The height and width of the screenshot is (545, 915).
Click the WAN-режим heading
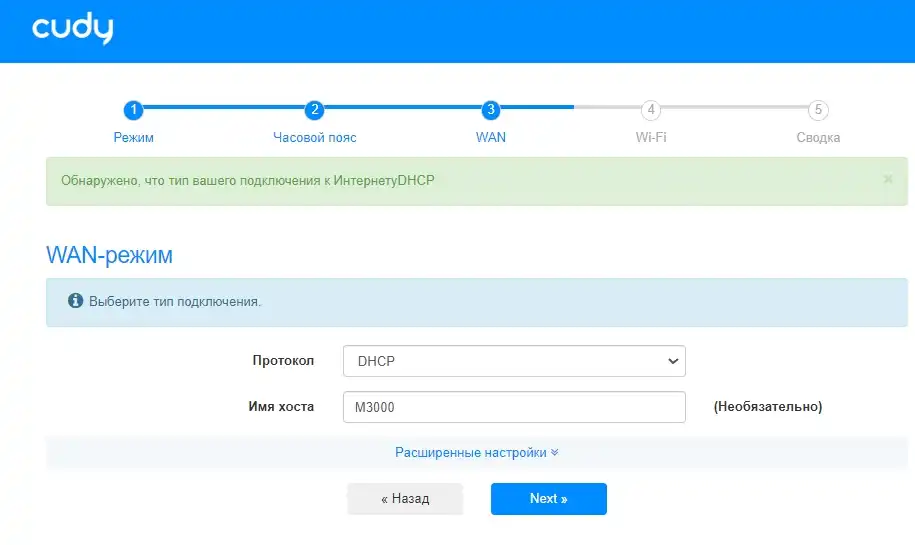pyautogui.click(x=109, y=255)
